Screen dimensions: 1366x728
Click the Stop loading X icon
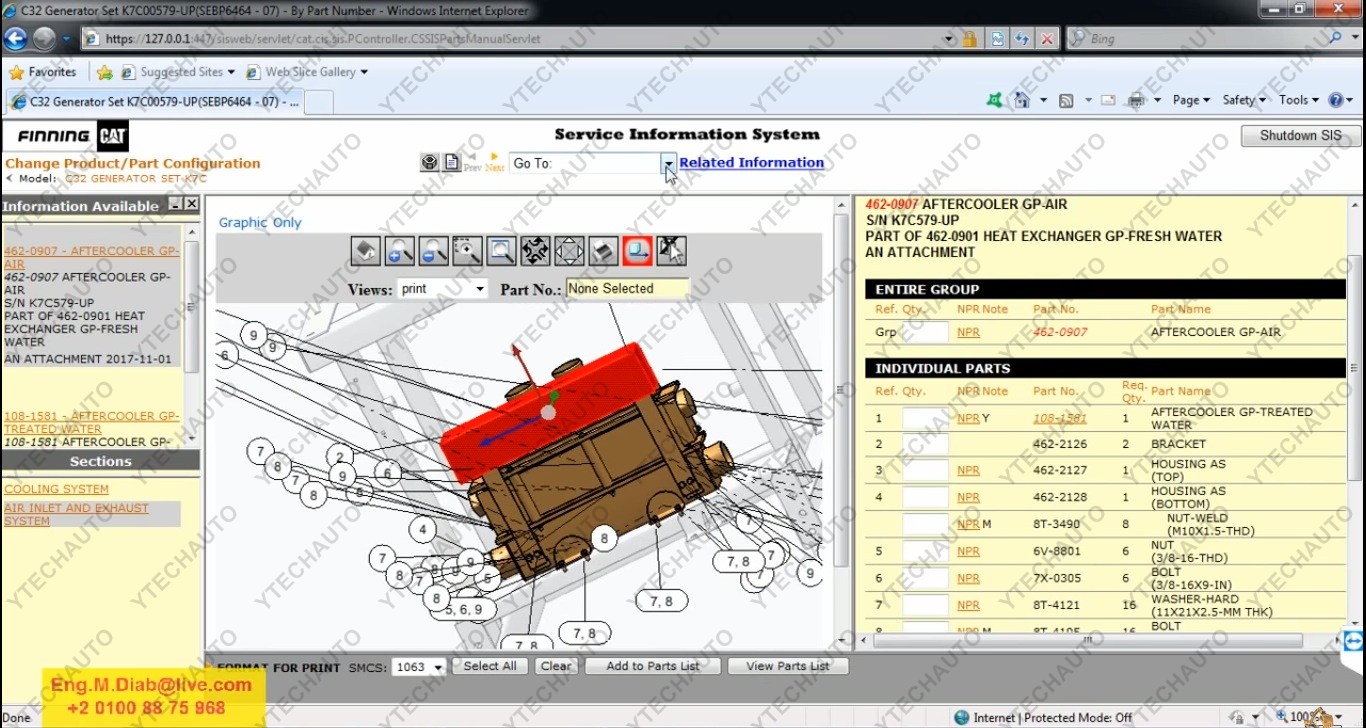1046,39
